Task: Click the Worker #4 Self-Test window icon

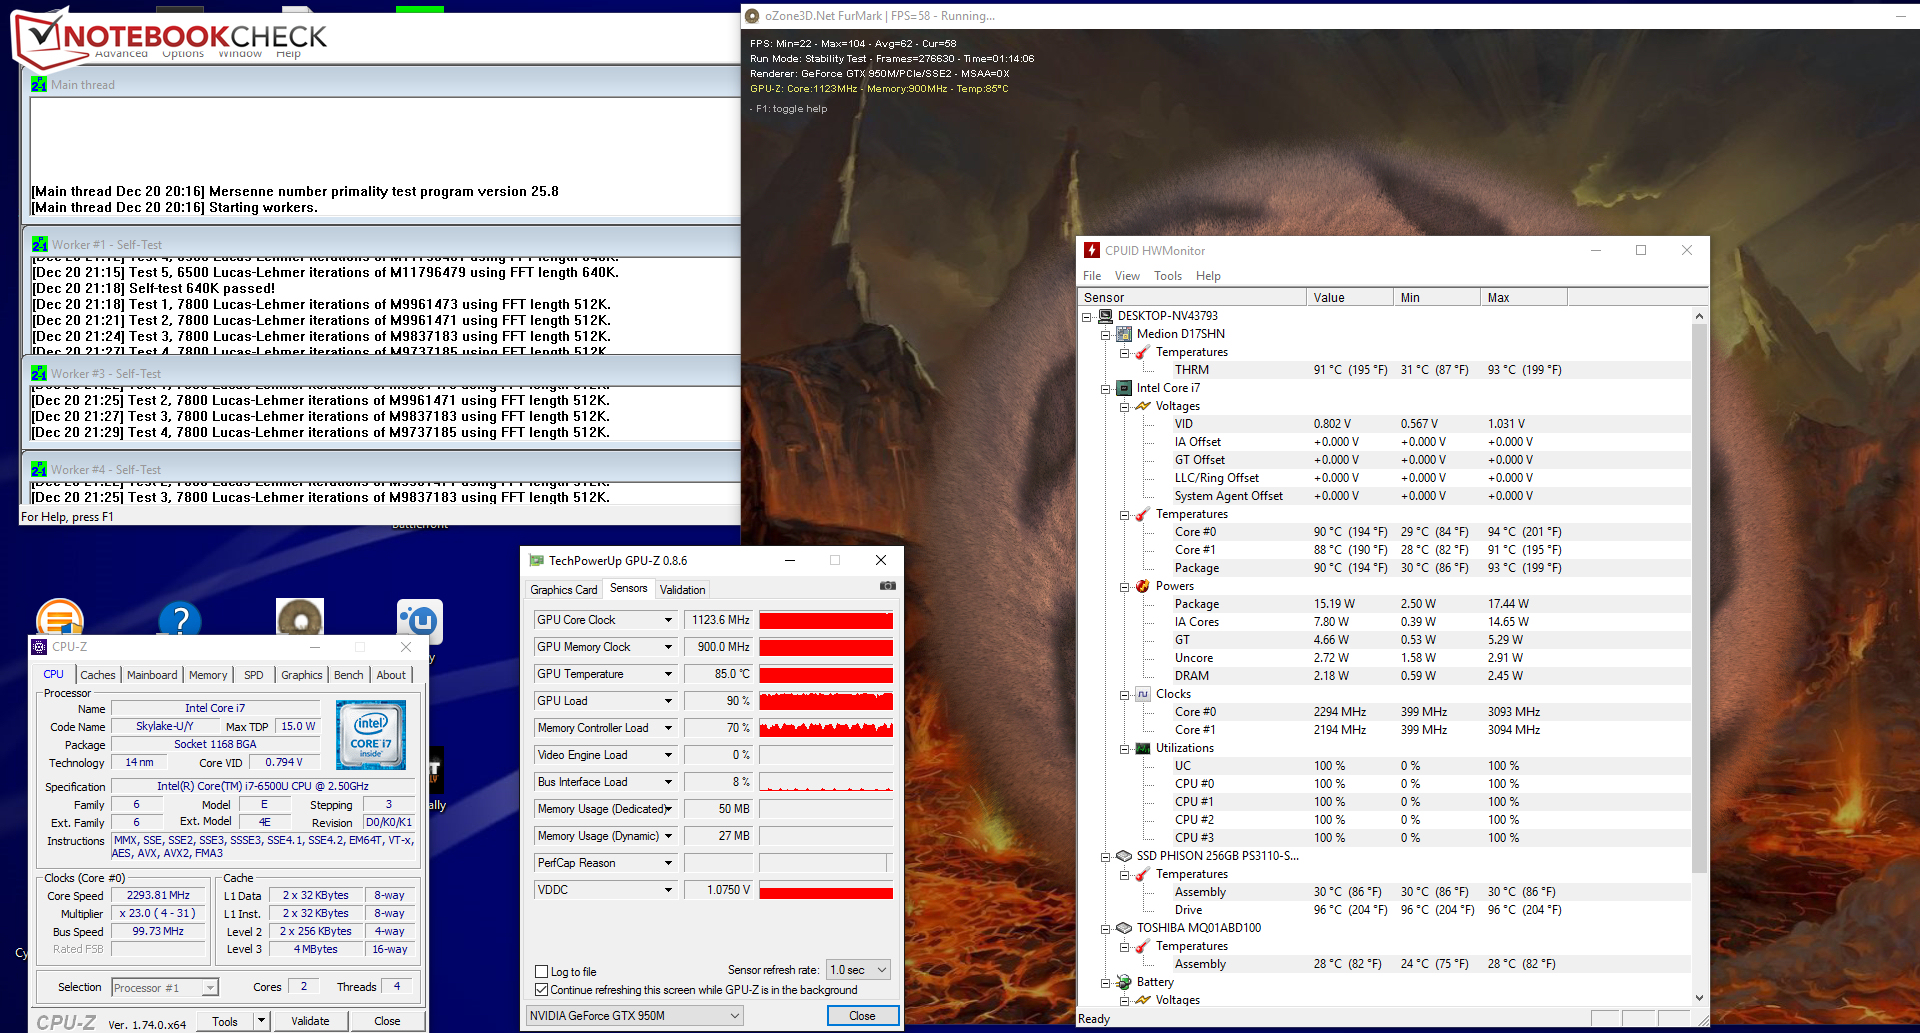Action: [x=39, y=469]
